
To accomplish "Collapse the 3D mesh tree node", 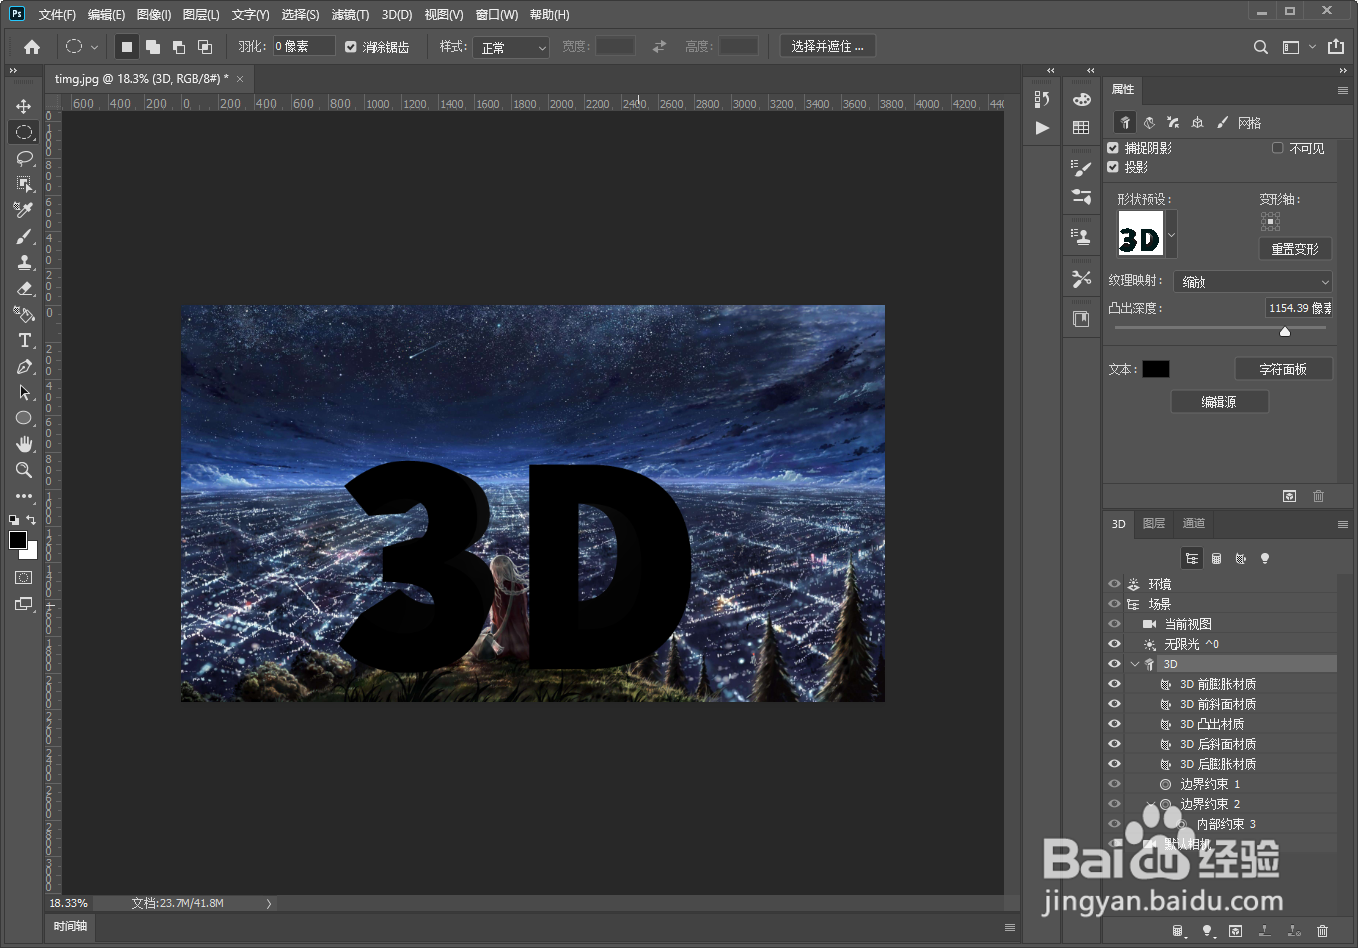I will coord(1135,664).
